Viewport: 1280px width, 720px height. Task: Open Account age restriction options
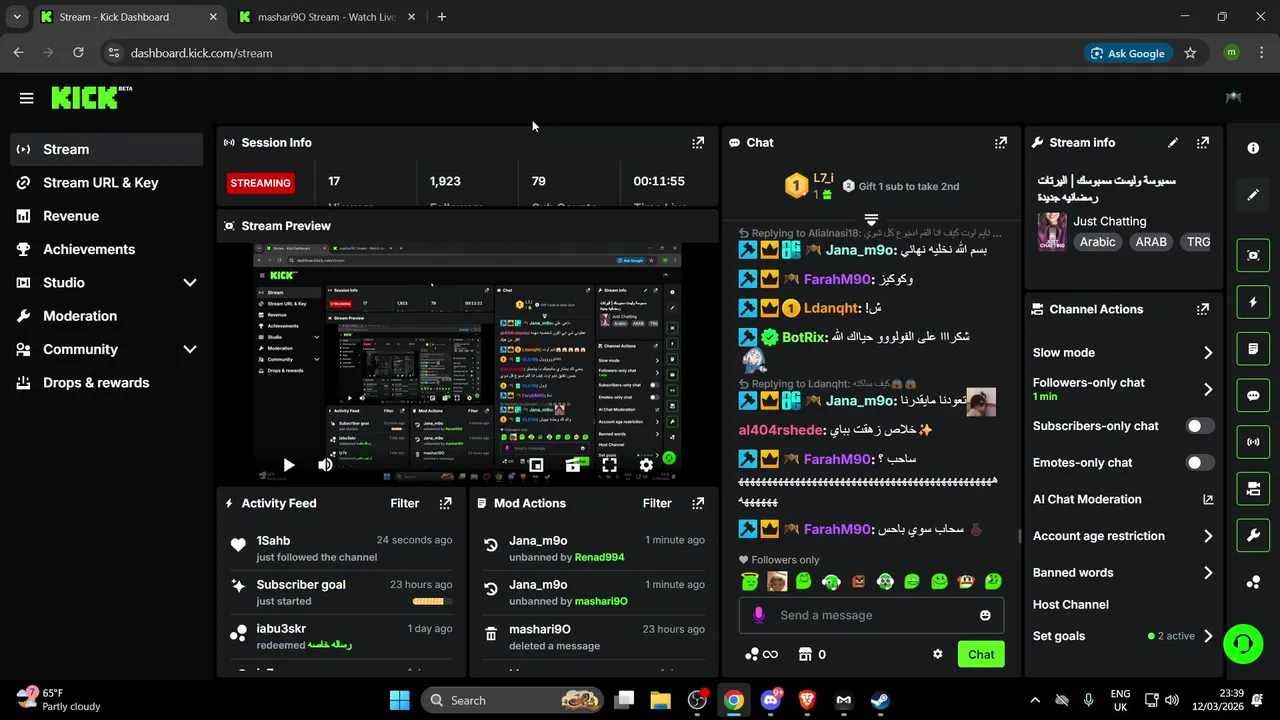tap(1123, 536)
